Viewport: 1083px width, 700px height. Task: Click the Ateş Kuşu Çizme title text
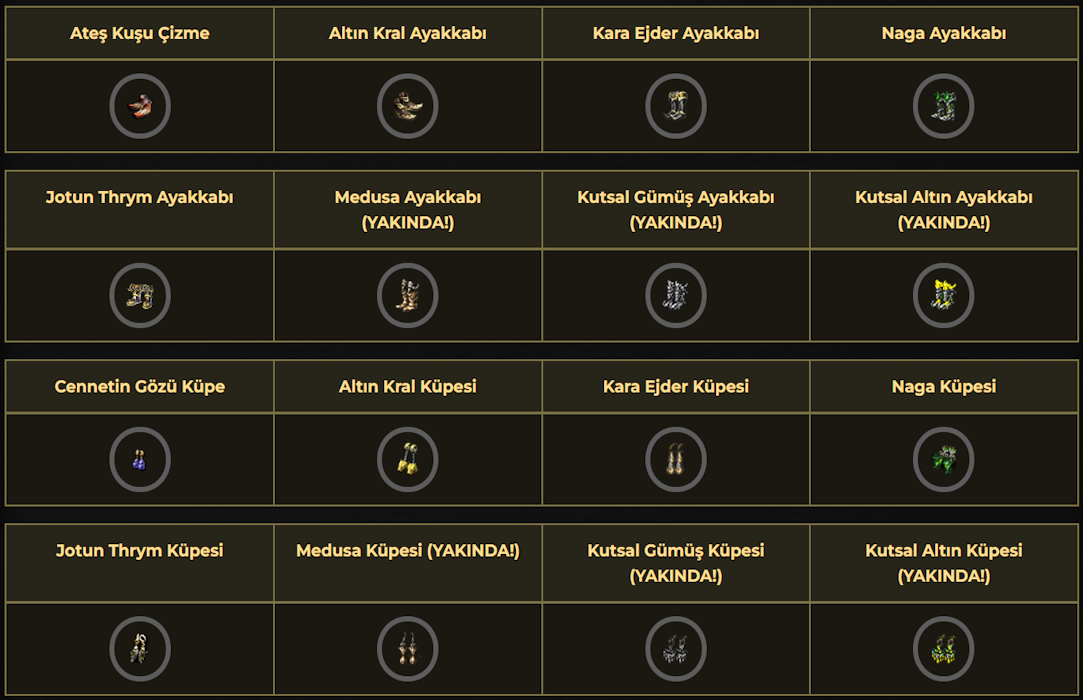click(140, 33)
